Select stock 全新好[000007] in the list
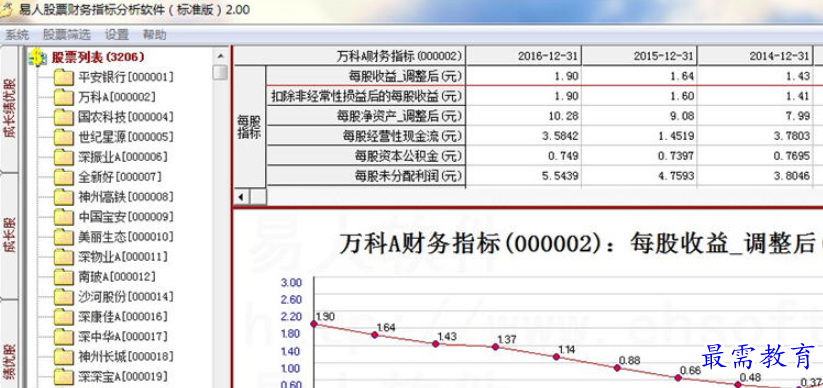Screen dimensions: 823x388 tap(120, 177)
